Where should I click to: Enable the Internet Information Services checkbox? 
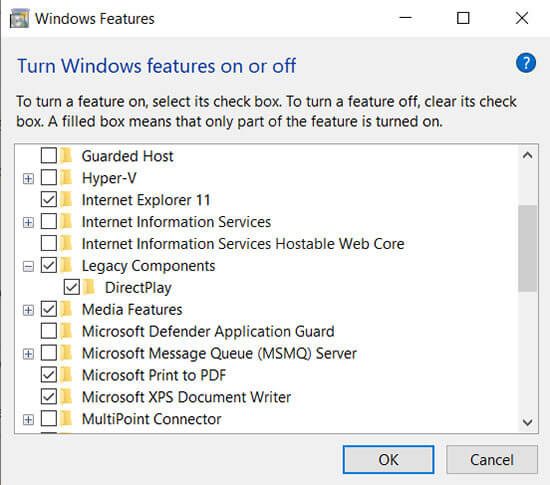[49, 221]
